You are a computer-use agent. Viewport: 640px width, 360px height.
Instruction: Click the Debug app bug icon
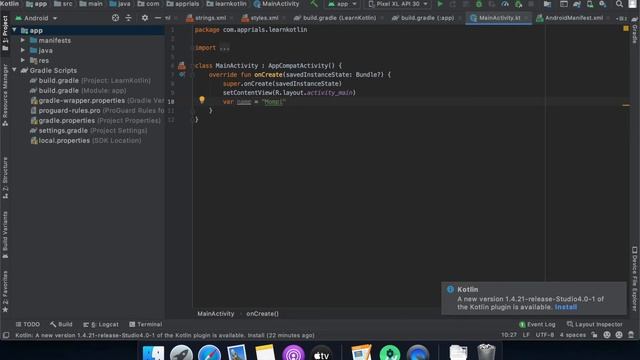coord(479,4)
